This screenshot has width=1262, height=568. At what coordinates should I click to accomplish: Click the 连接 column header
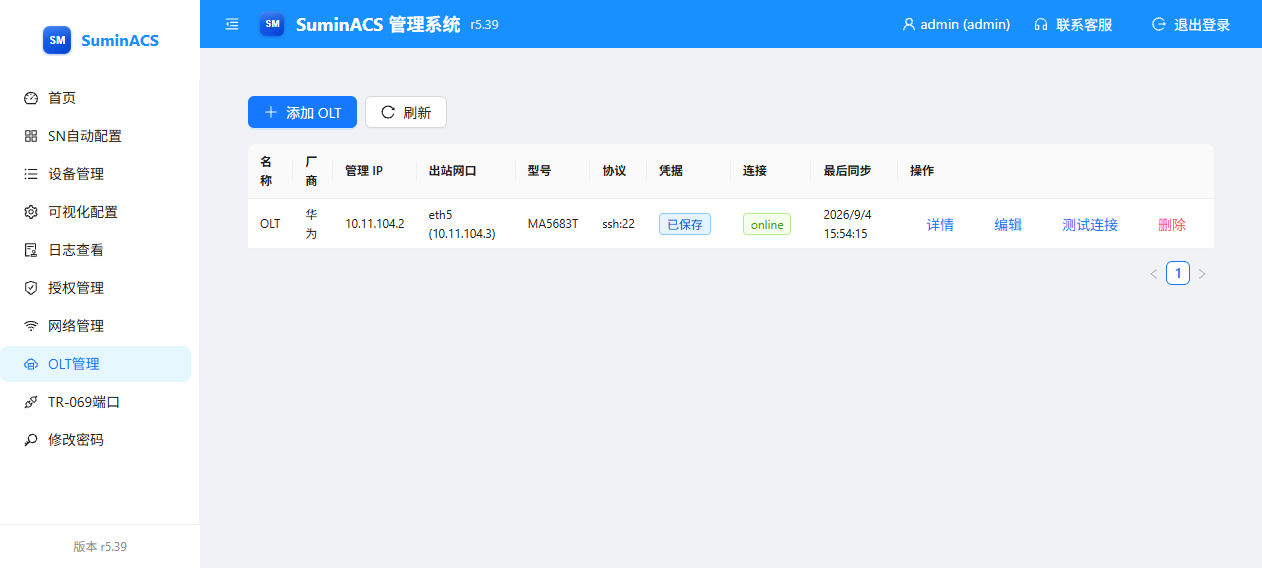(x=755, y=171)
